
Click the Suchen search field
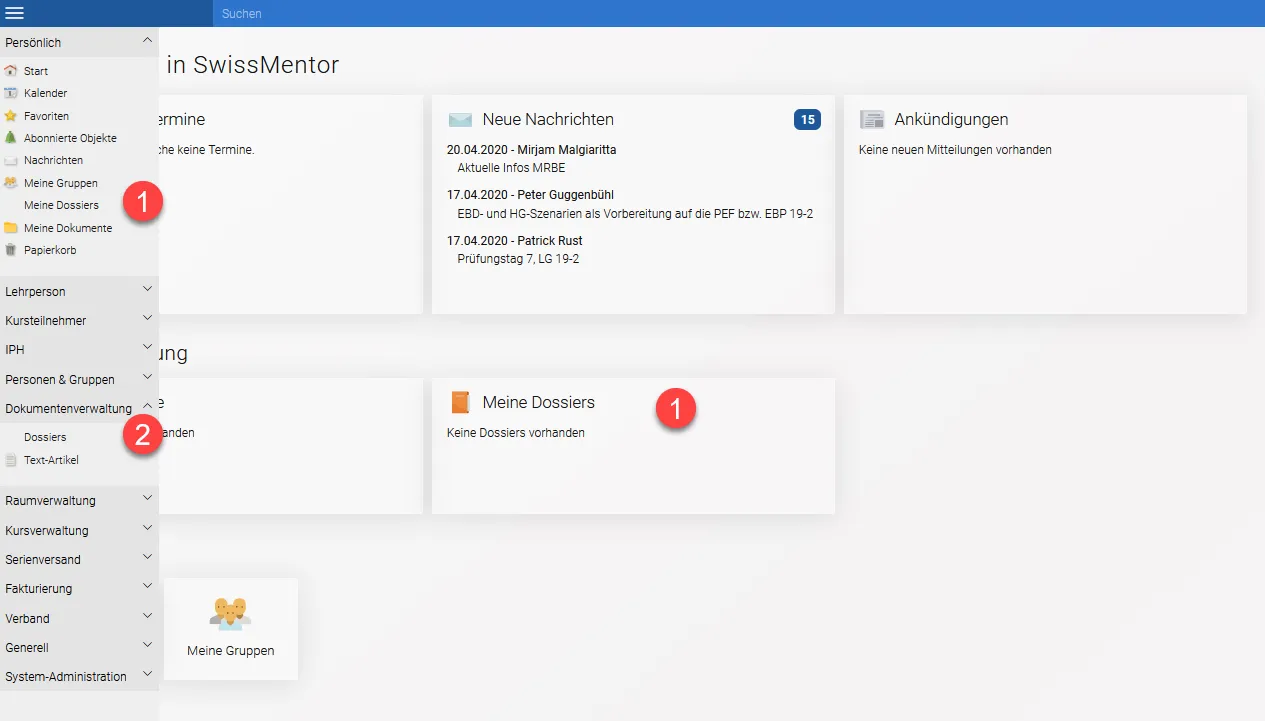click(x=738, y=13)
